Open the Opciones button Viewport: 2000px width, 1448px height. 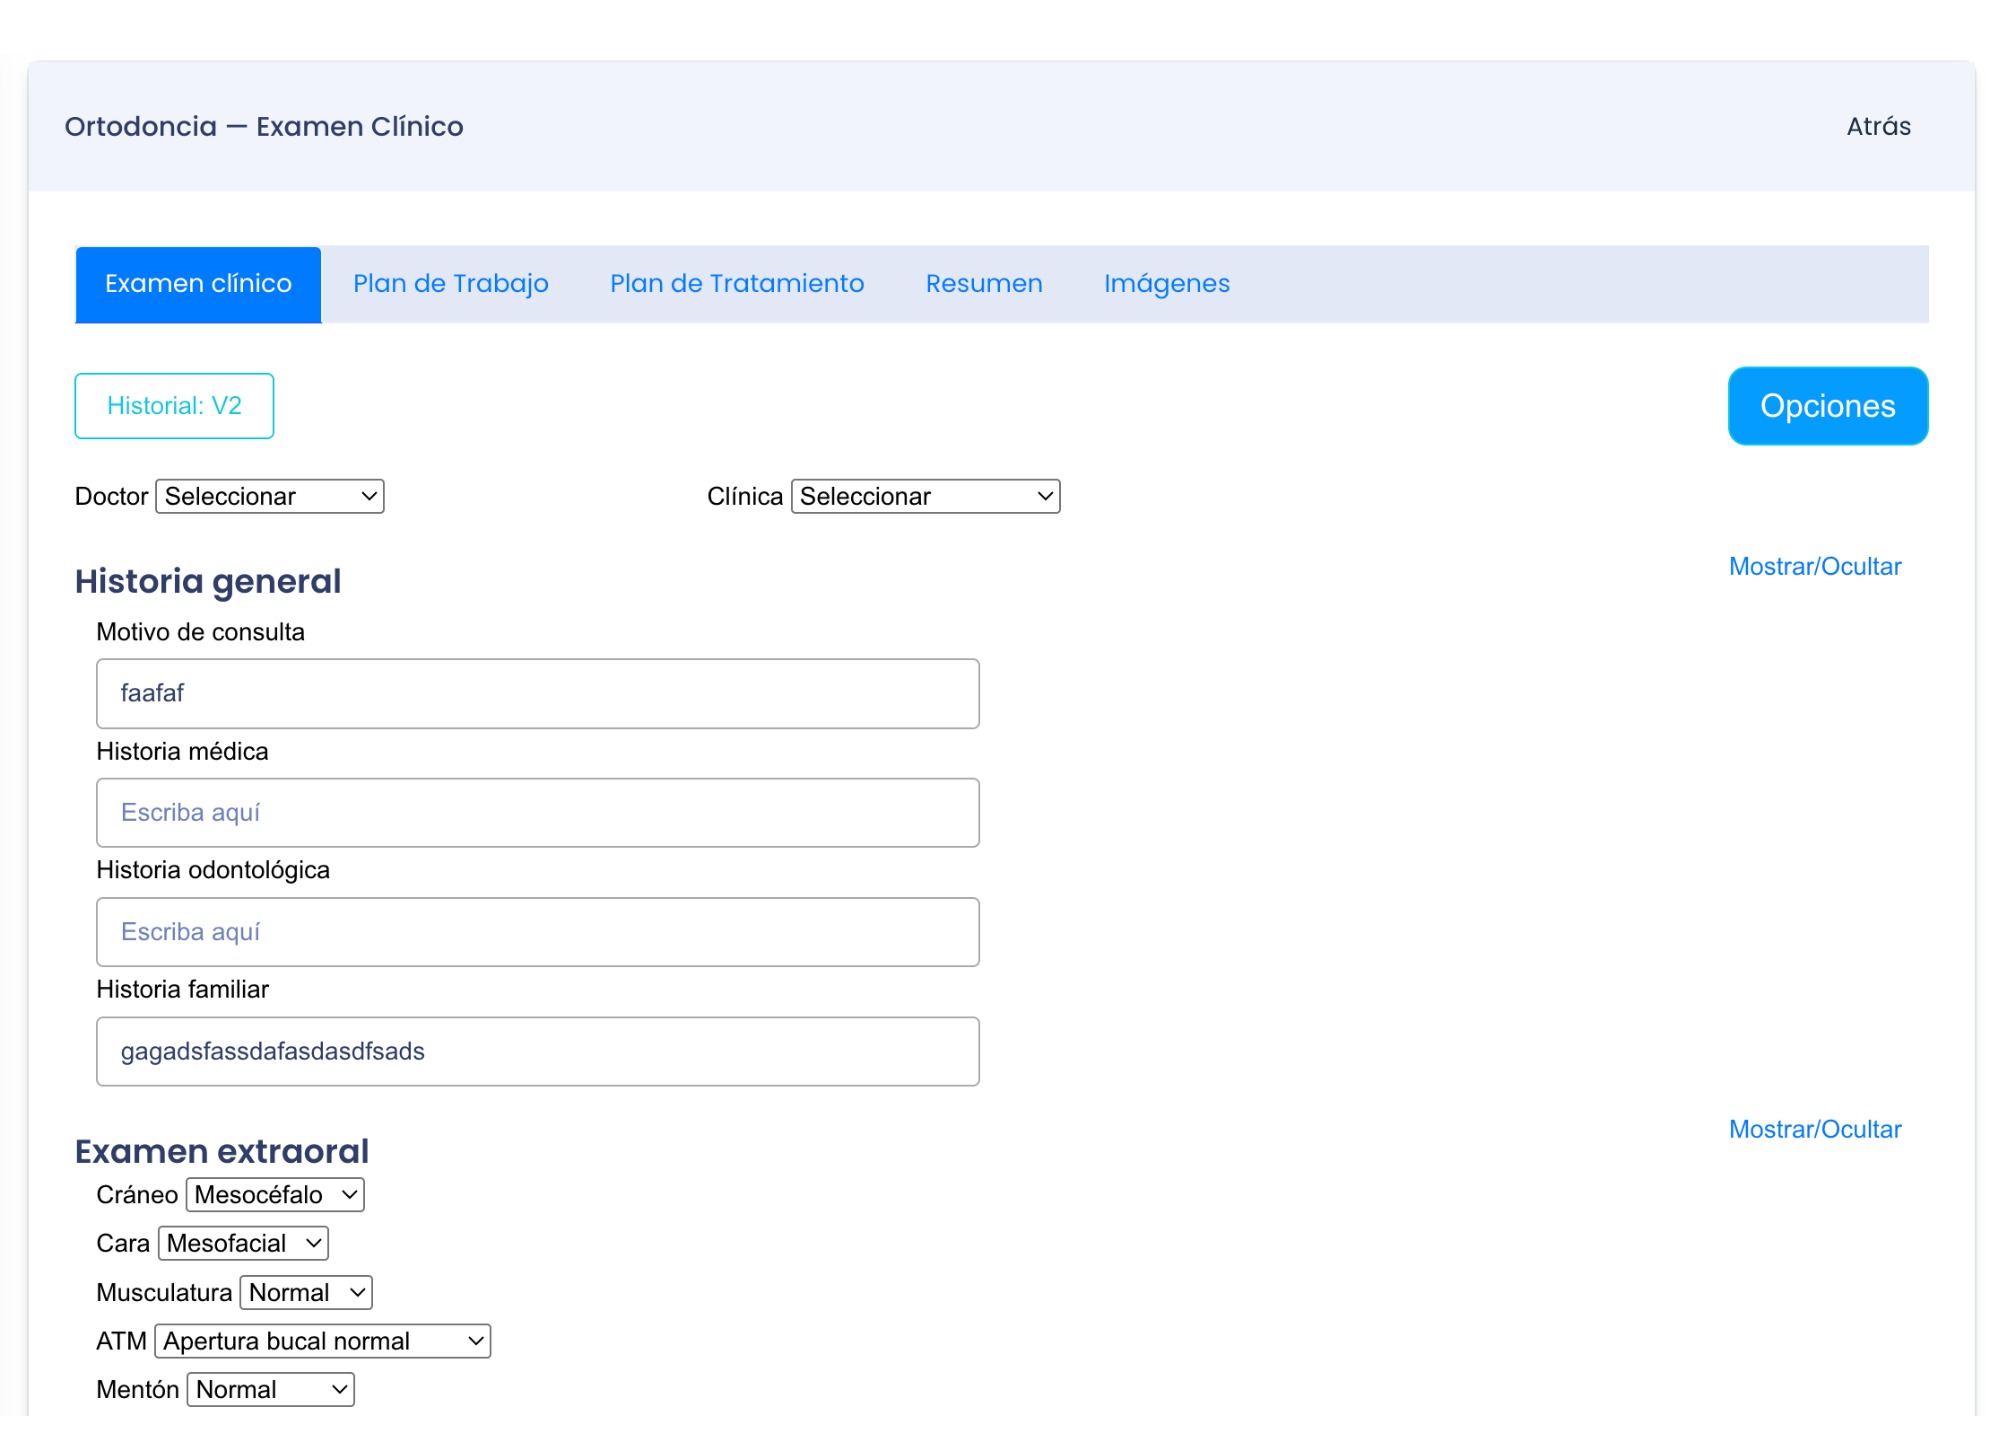point(1826,406)
